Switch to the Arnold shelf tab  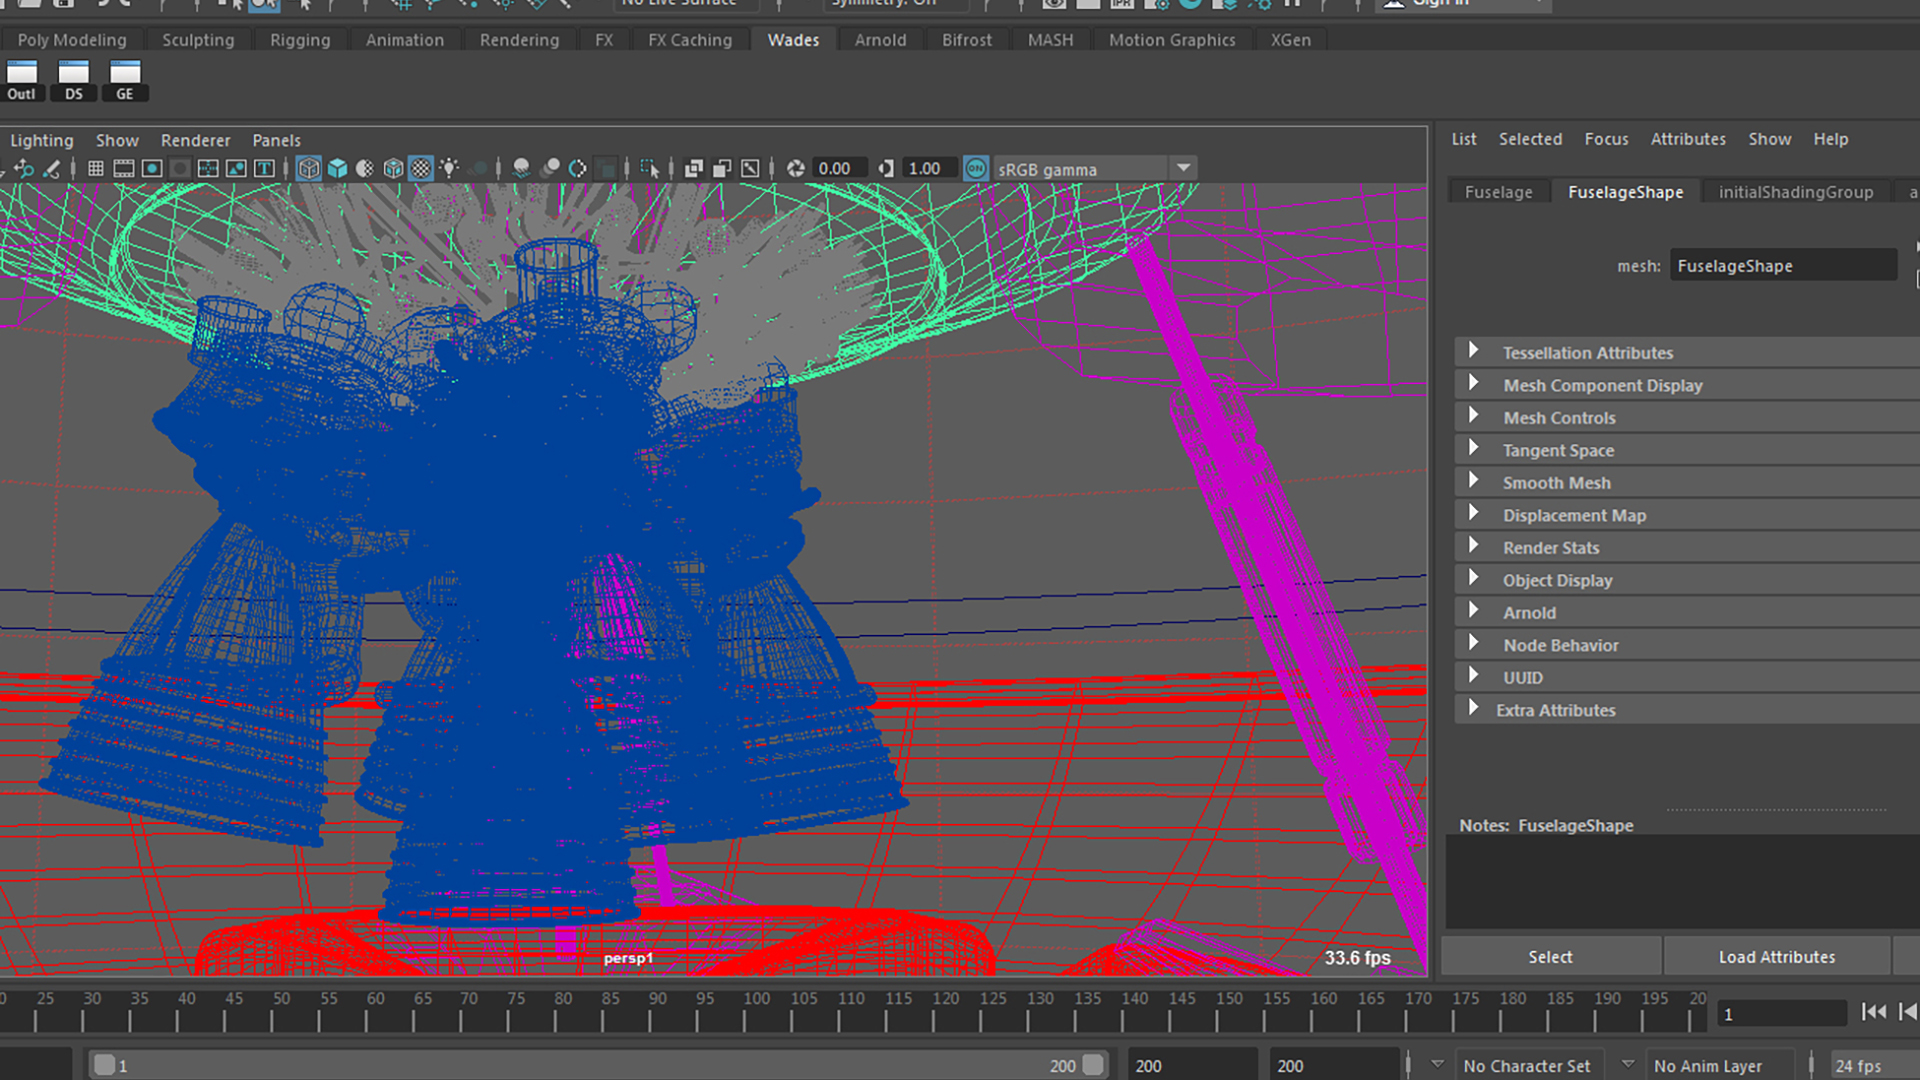880,40
